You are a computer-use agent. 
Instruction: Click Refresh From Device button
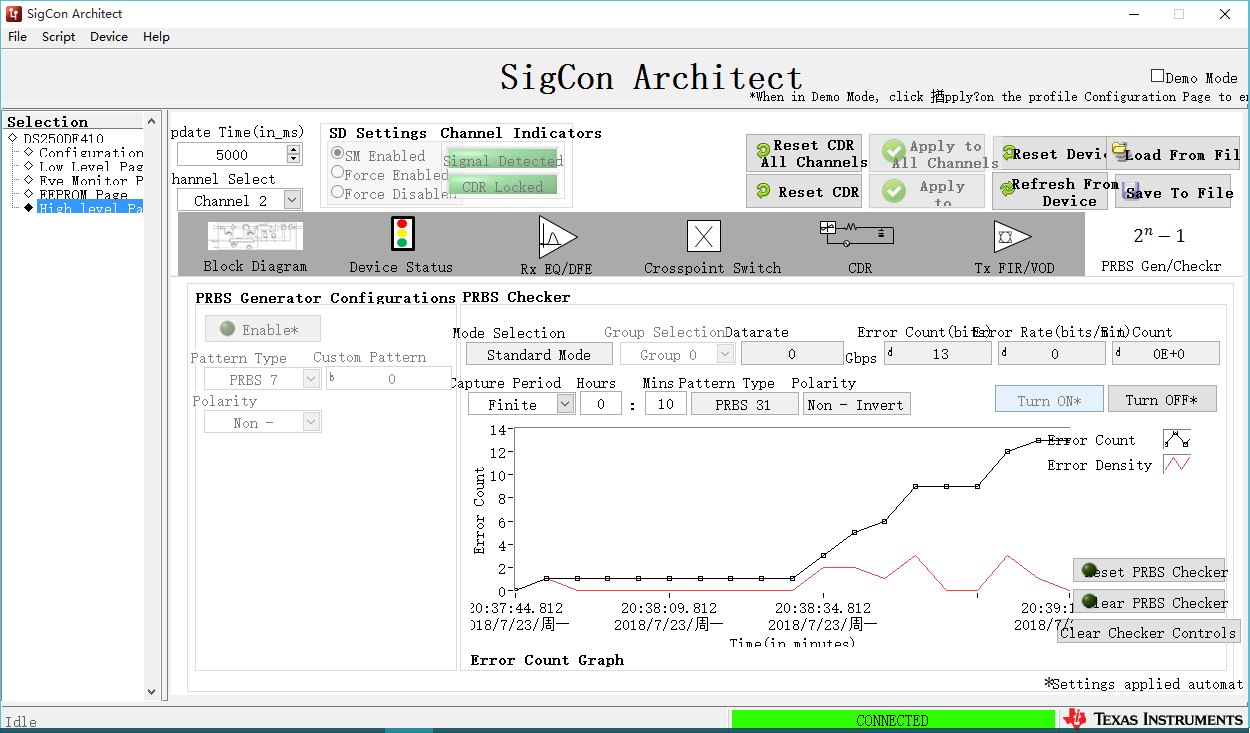pos(1049,191)
